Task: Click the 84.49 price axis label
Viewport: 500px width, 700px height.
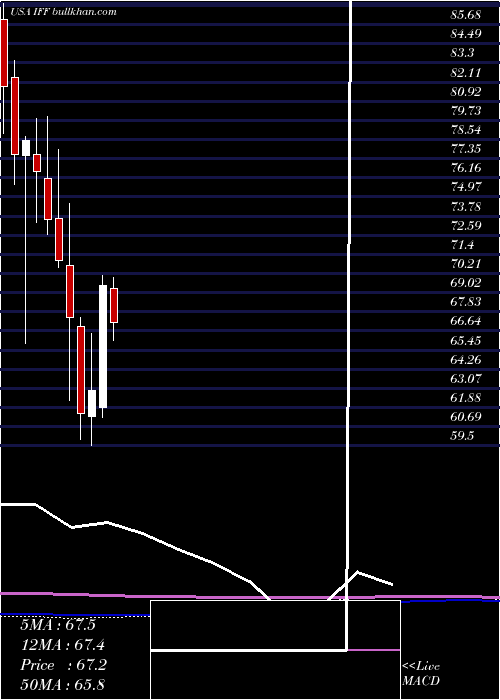Action: pos(466,34)
